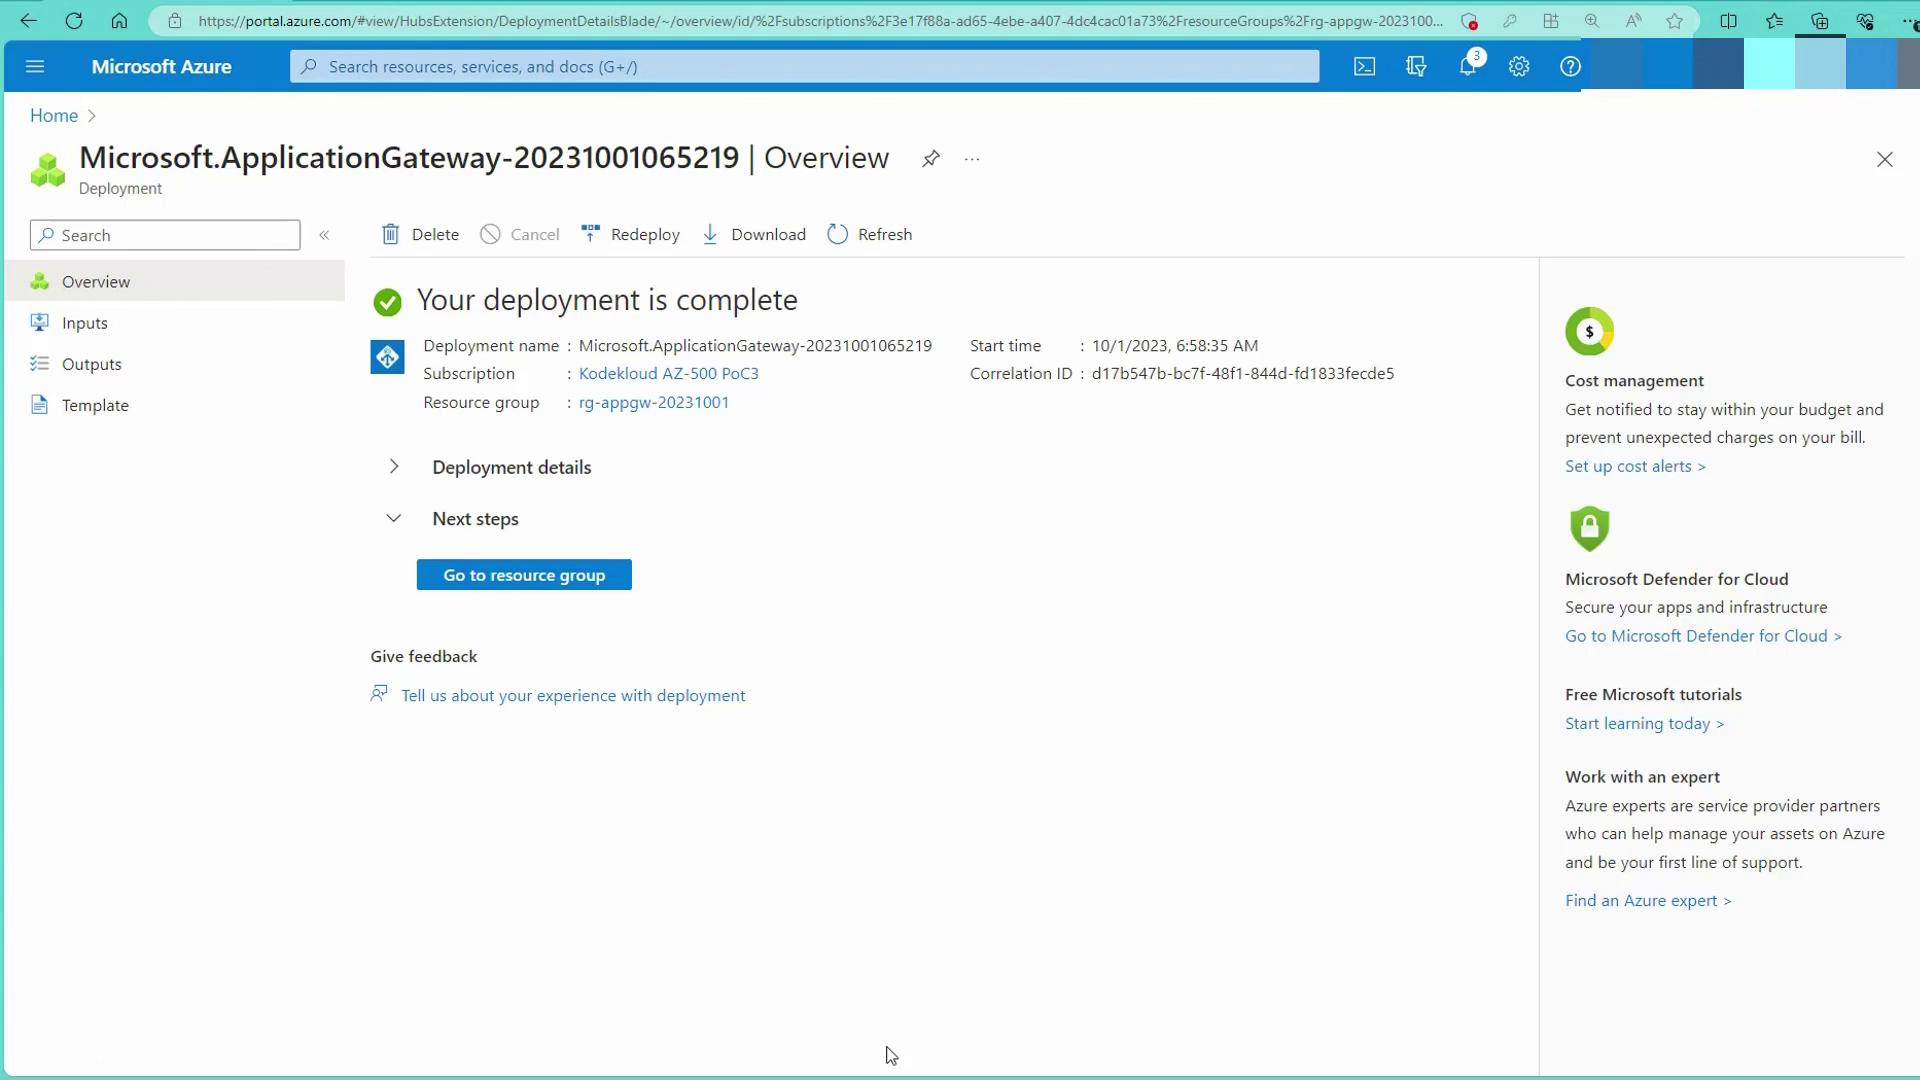Open the help question mark icon

[x=1570, y=66]
